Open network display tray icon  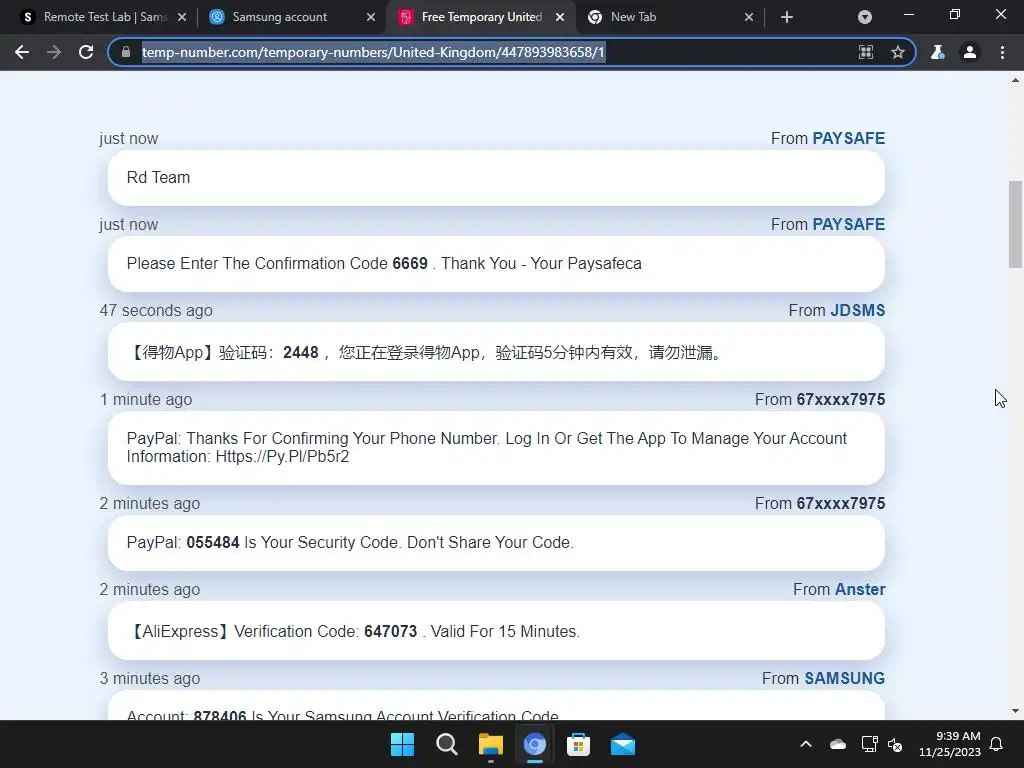(x=869, y=744)
